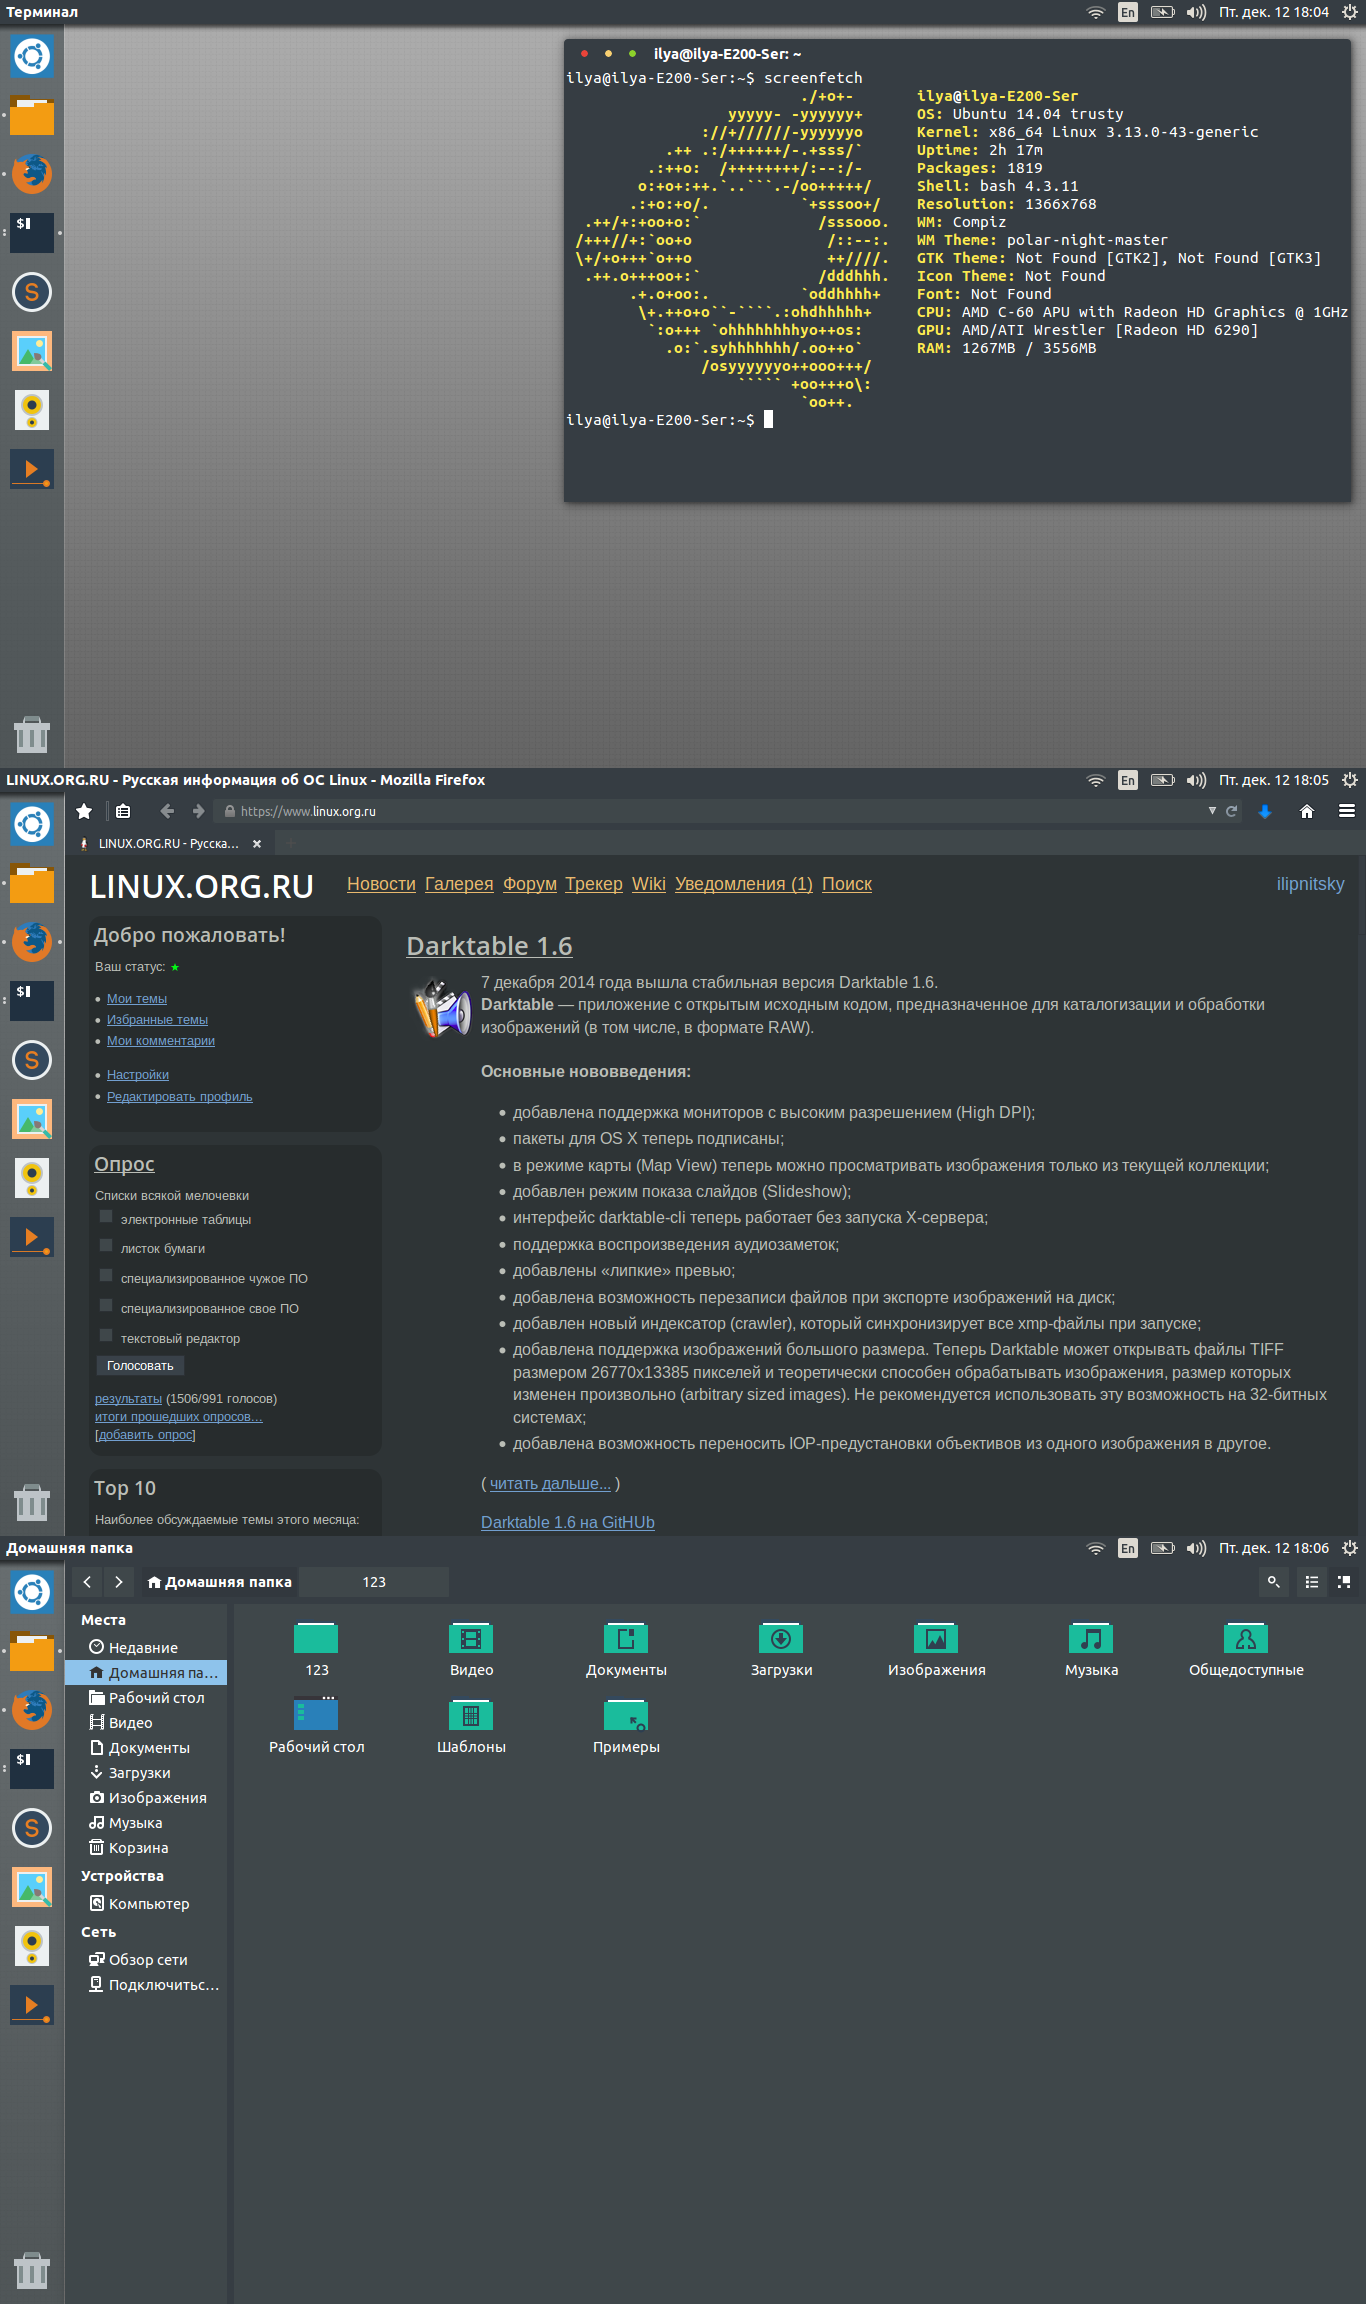The width and height of the screenshot is (1366, 2304).
Task: Open Wi-Fi indicator in Терминал top panel
Action: (x=1096, y=12)
